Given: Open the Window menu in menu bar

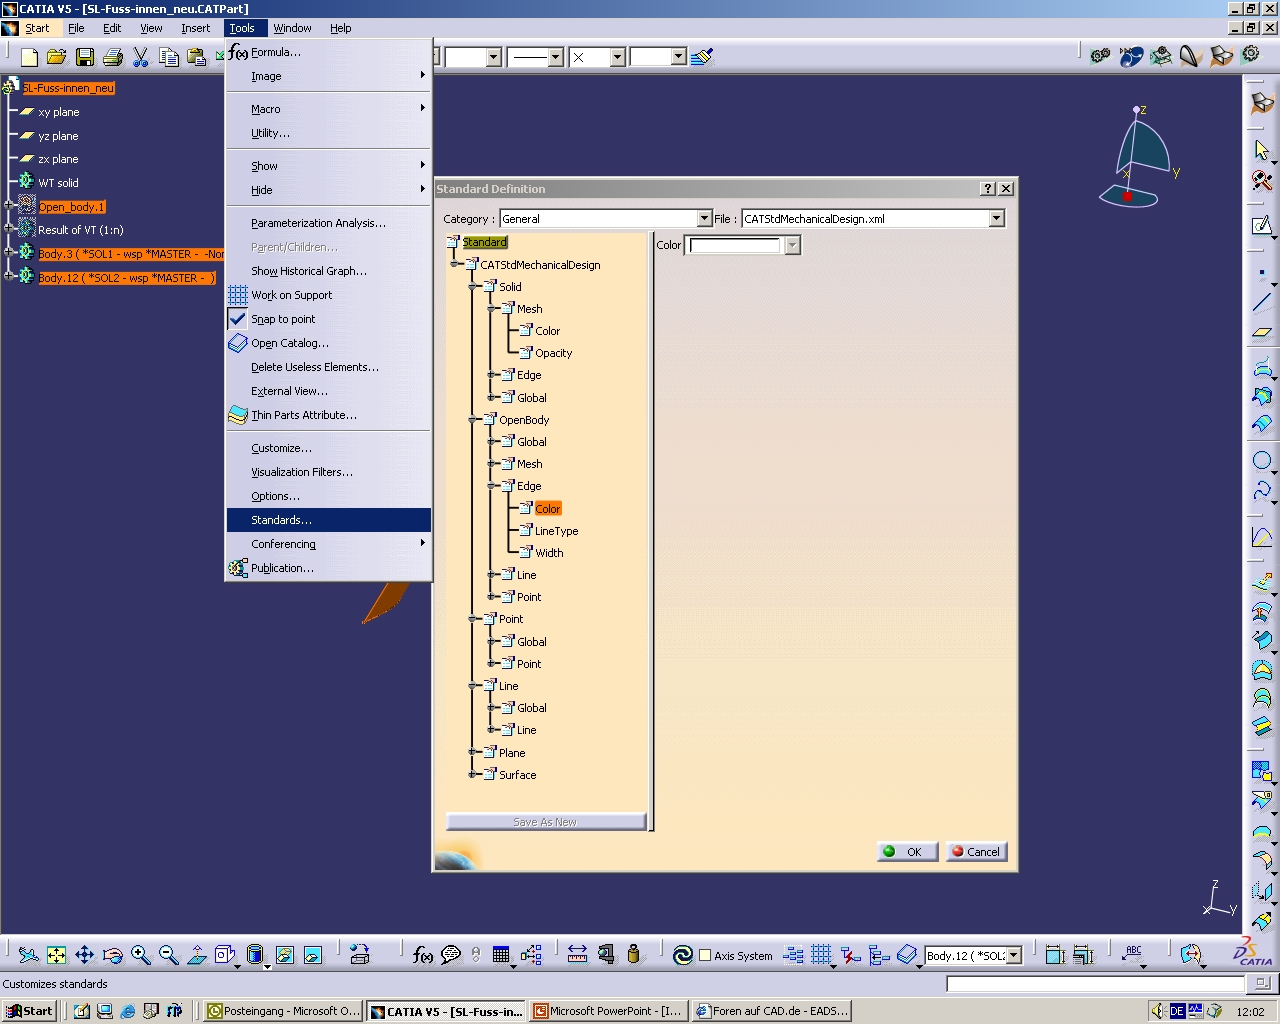Looking at the screenshot, I should pos(292,28).
